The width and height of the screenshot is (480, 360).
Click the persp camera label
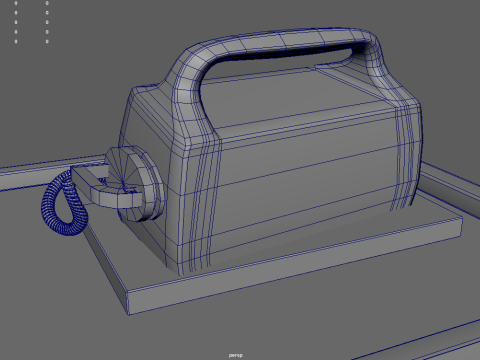pos(236,355)
